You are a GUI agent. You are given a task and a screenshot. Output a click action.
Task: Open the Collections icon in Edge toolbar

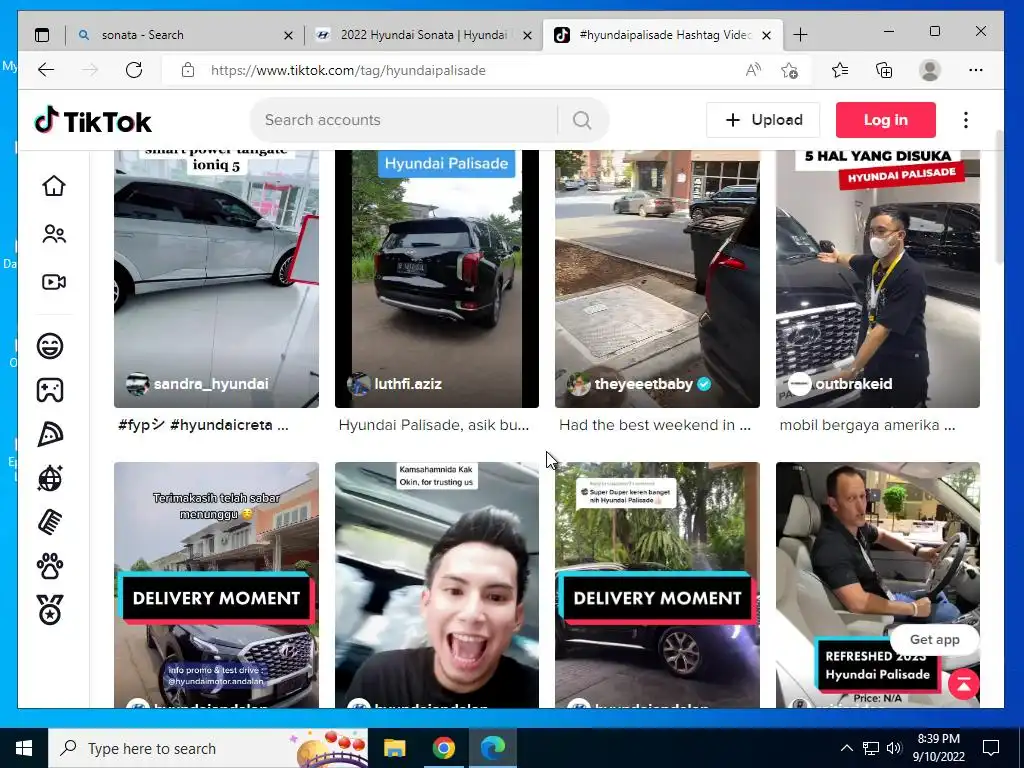point(884,70)
